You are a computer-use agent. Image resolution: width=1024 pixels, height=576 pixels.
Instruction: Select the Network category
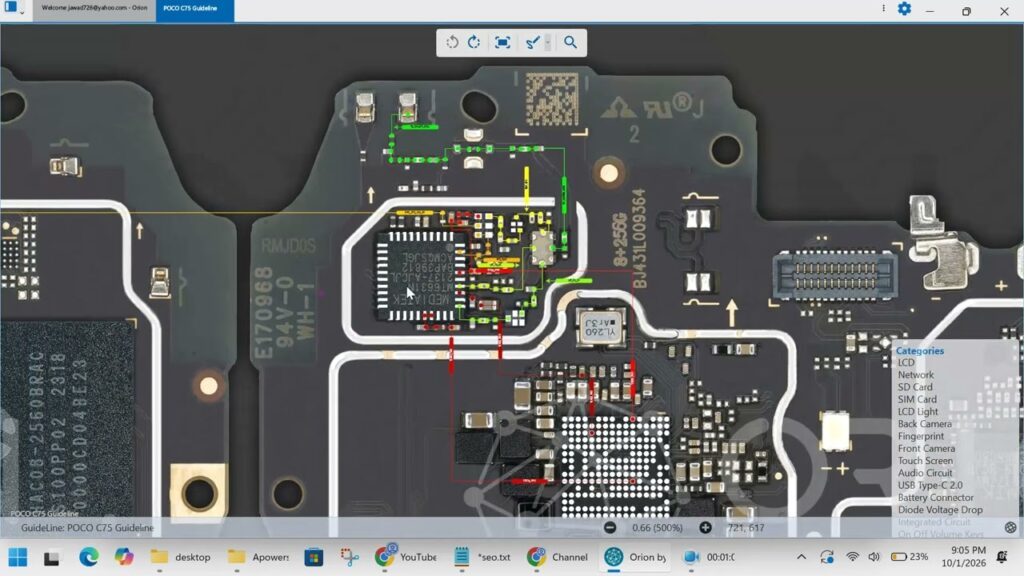tap(915, 375)
